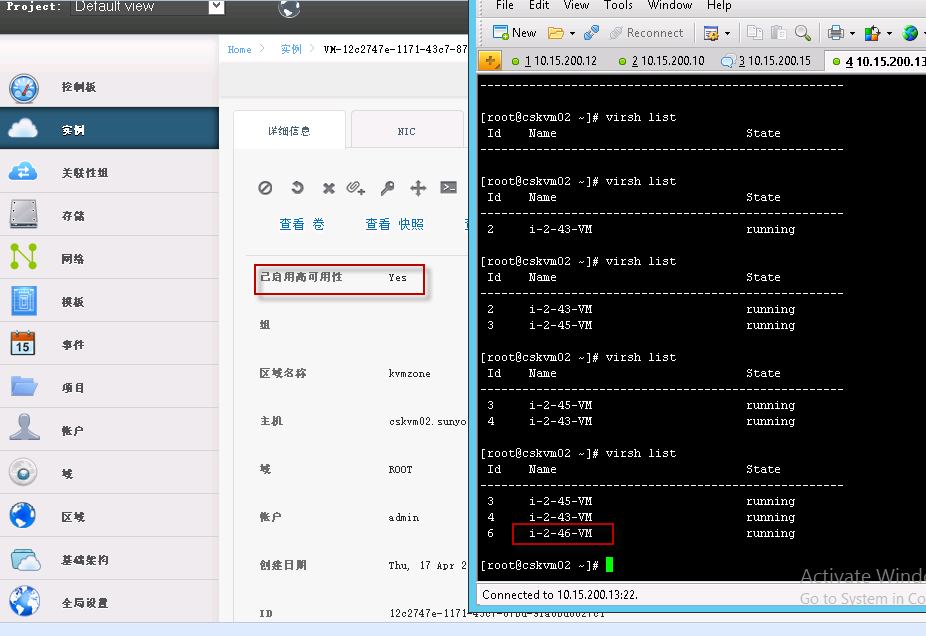
Task: Click Reconnect in the terminal toolbar
Action: coord(647,33)
